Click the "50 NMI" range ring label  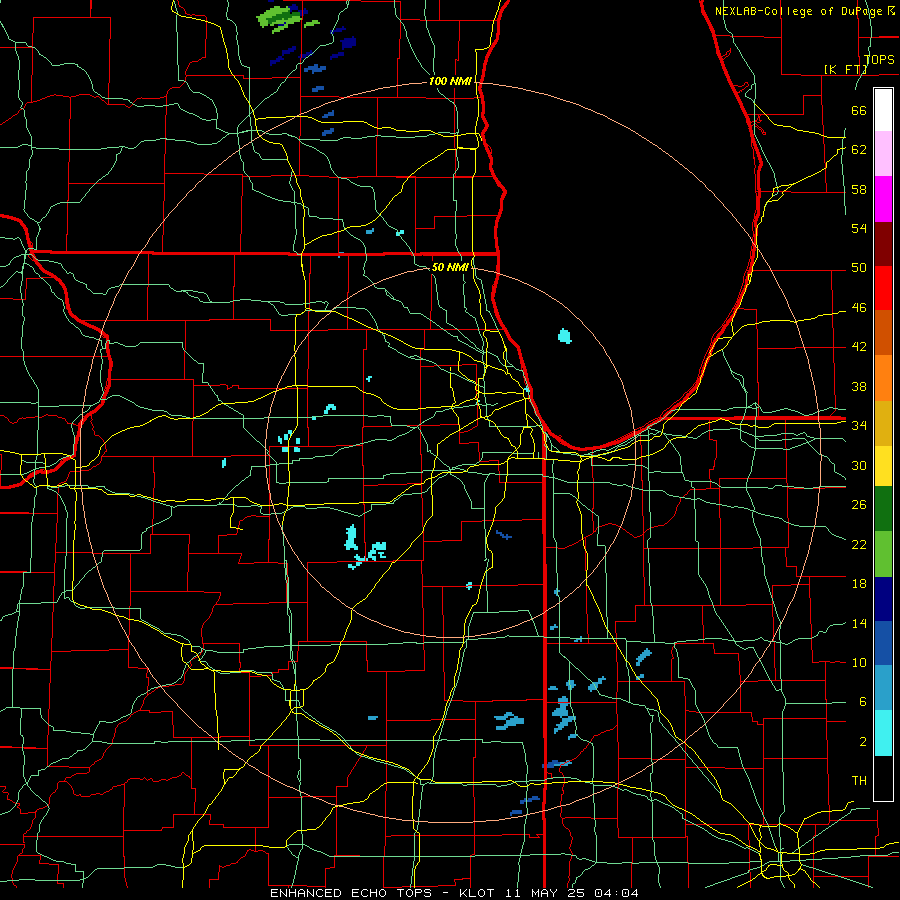(450, 267)
